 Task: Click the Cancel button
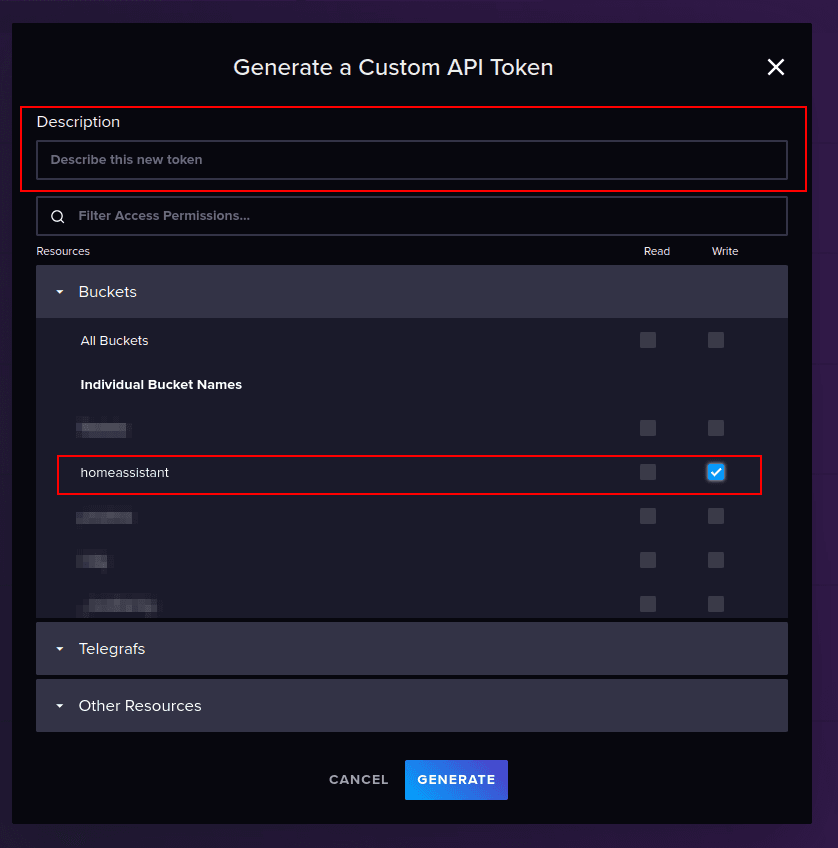358,779
